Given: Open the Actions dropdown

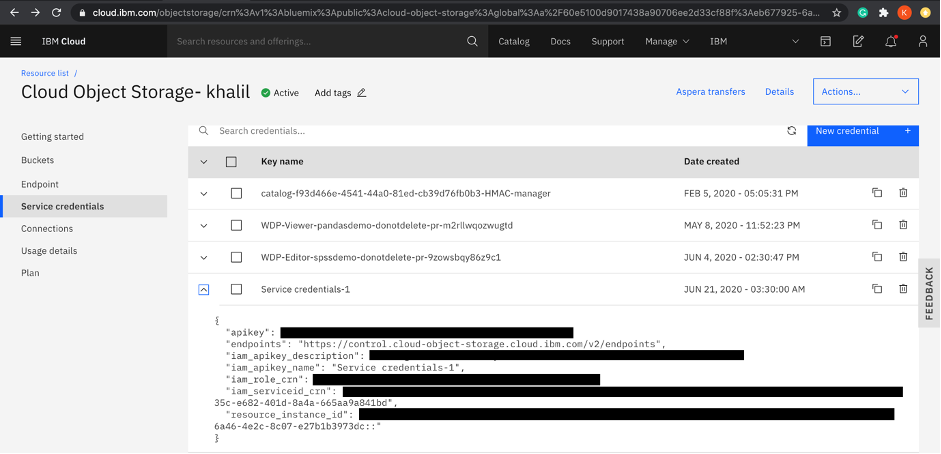Looking at the screenshot, I should point(865,92).
